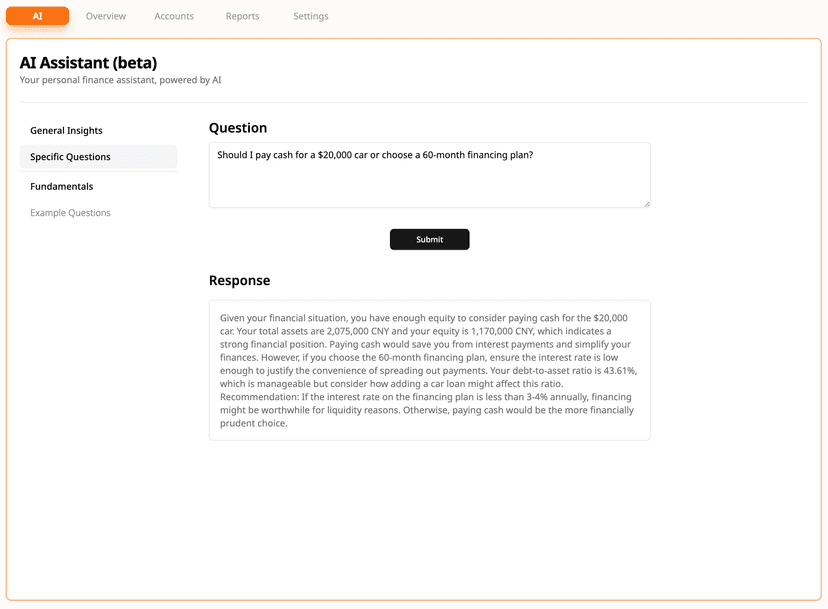Viewport: 828px width, 609px height.
Task: Click the AI Assistant (beta) heading
Action: [x=88, y=63]
